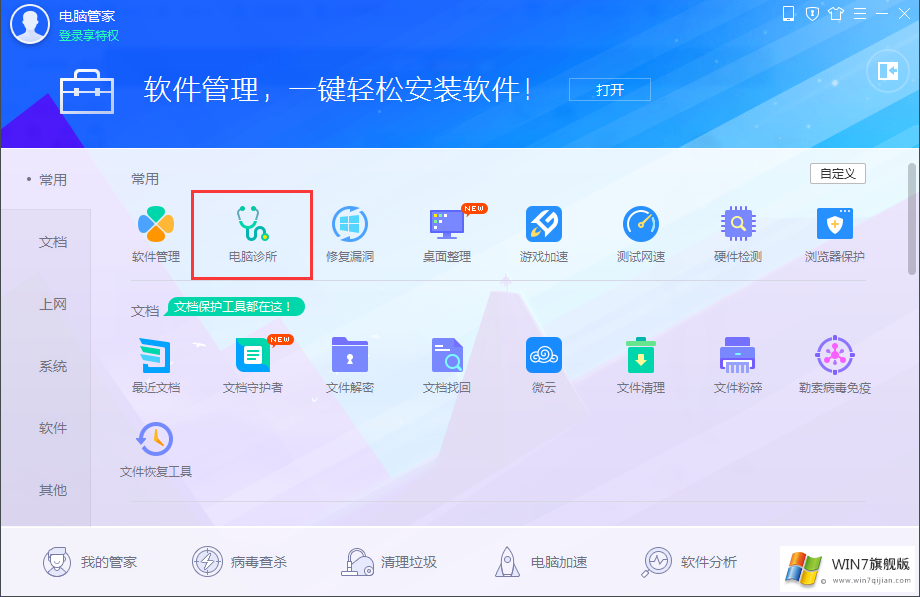This screenshot has width=920, height=597.
Task: Open the main menu hamburger icon
Action: coord(860,14)
